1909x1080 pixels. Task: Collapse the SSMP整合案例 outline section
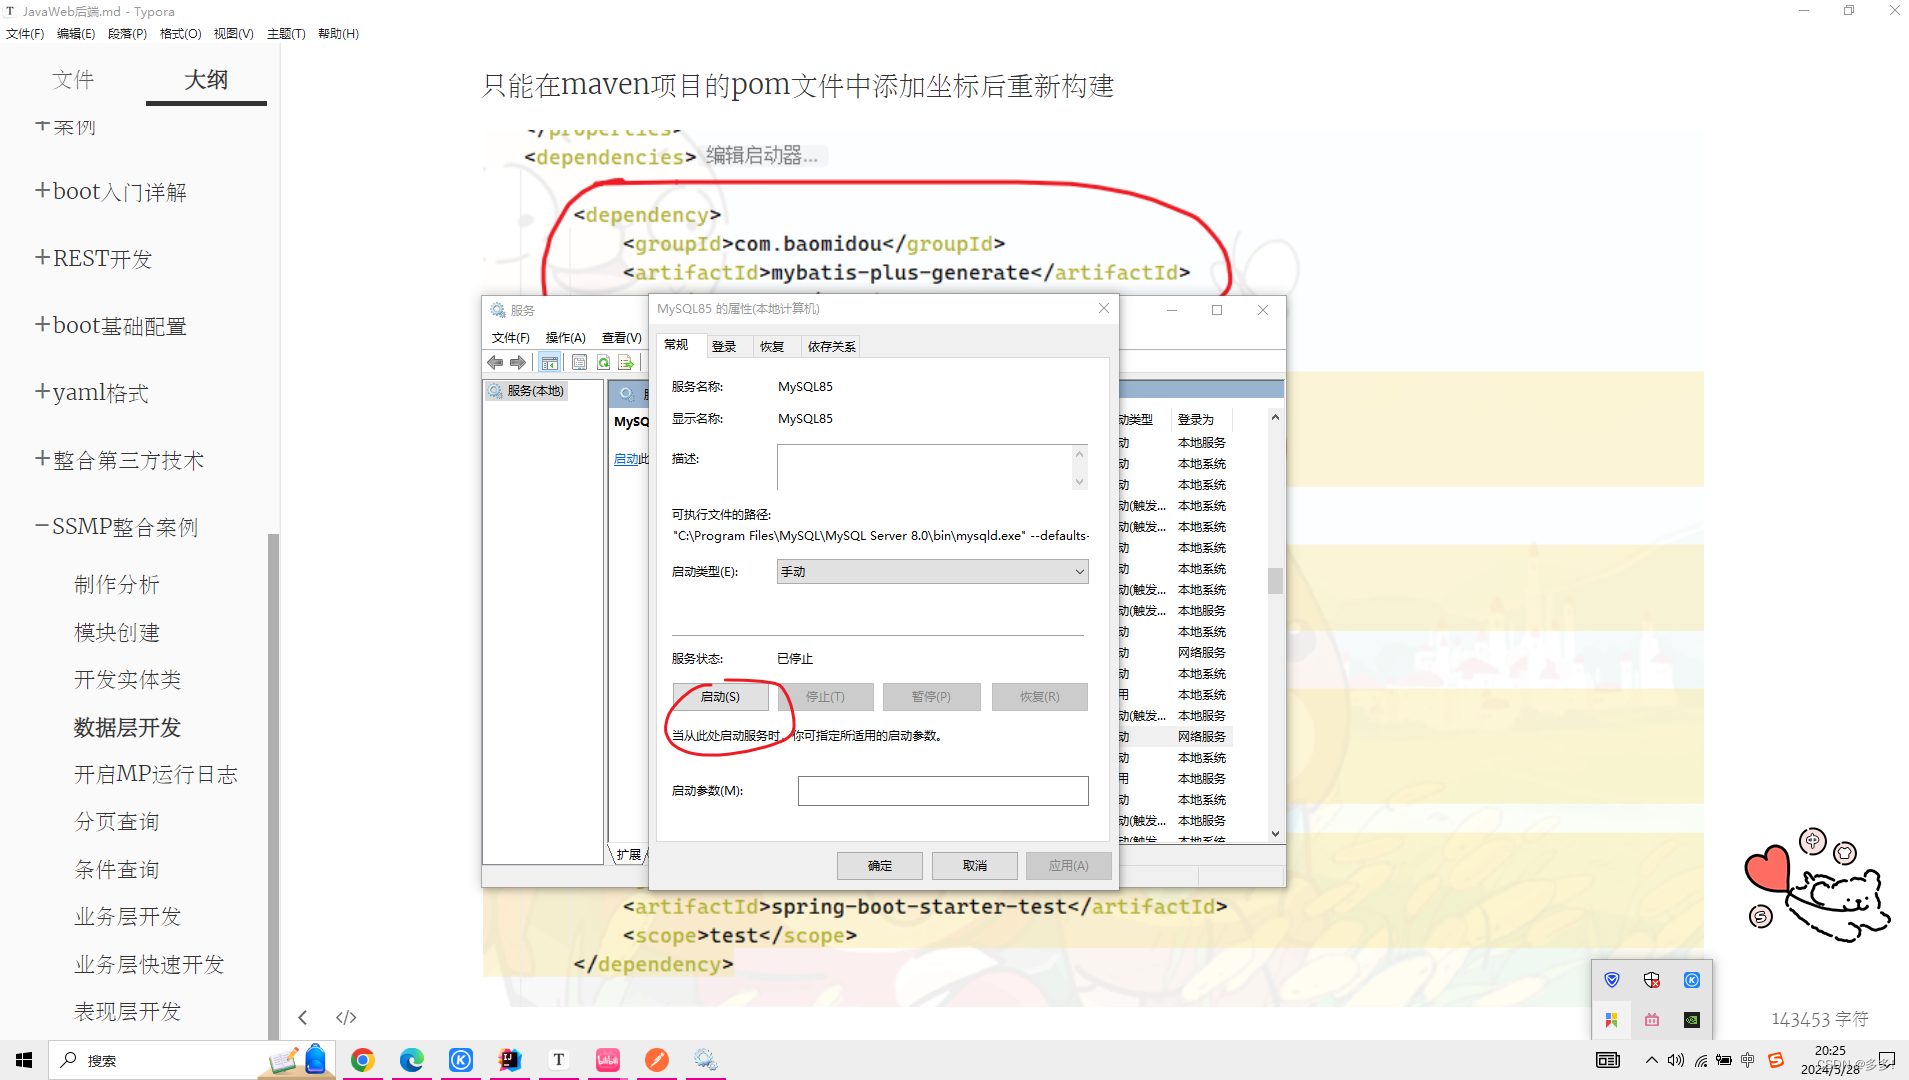click(41, 526)
